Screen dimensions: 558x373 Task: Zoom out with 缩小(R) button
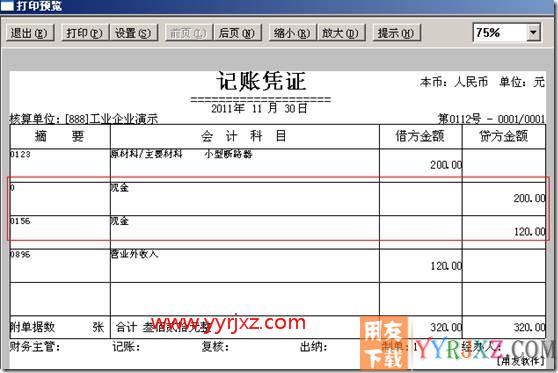coord(292,33)
